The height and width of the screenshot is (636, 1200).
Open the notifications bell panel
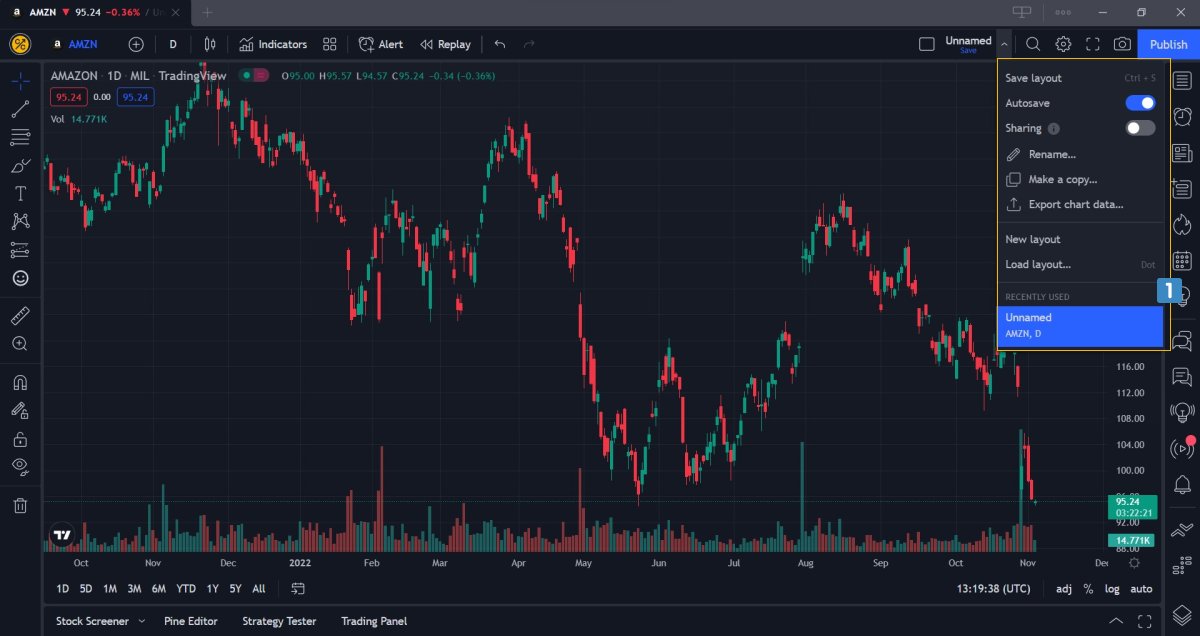point(1182,485)
